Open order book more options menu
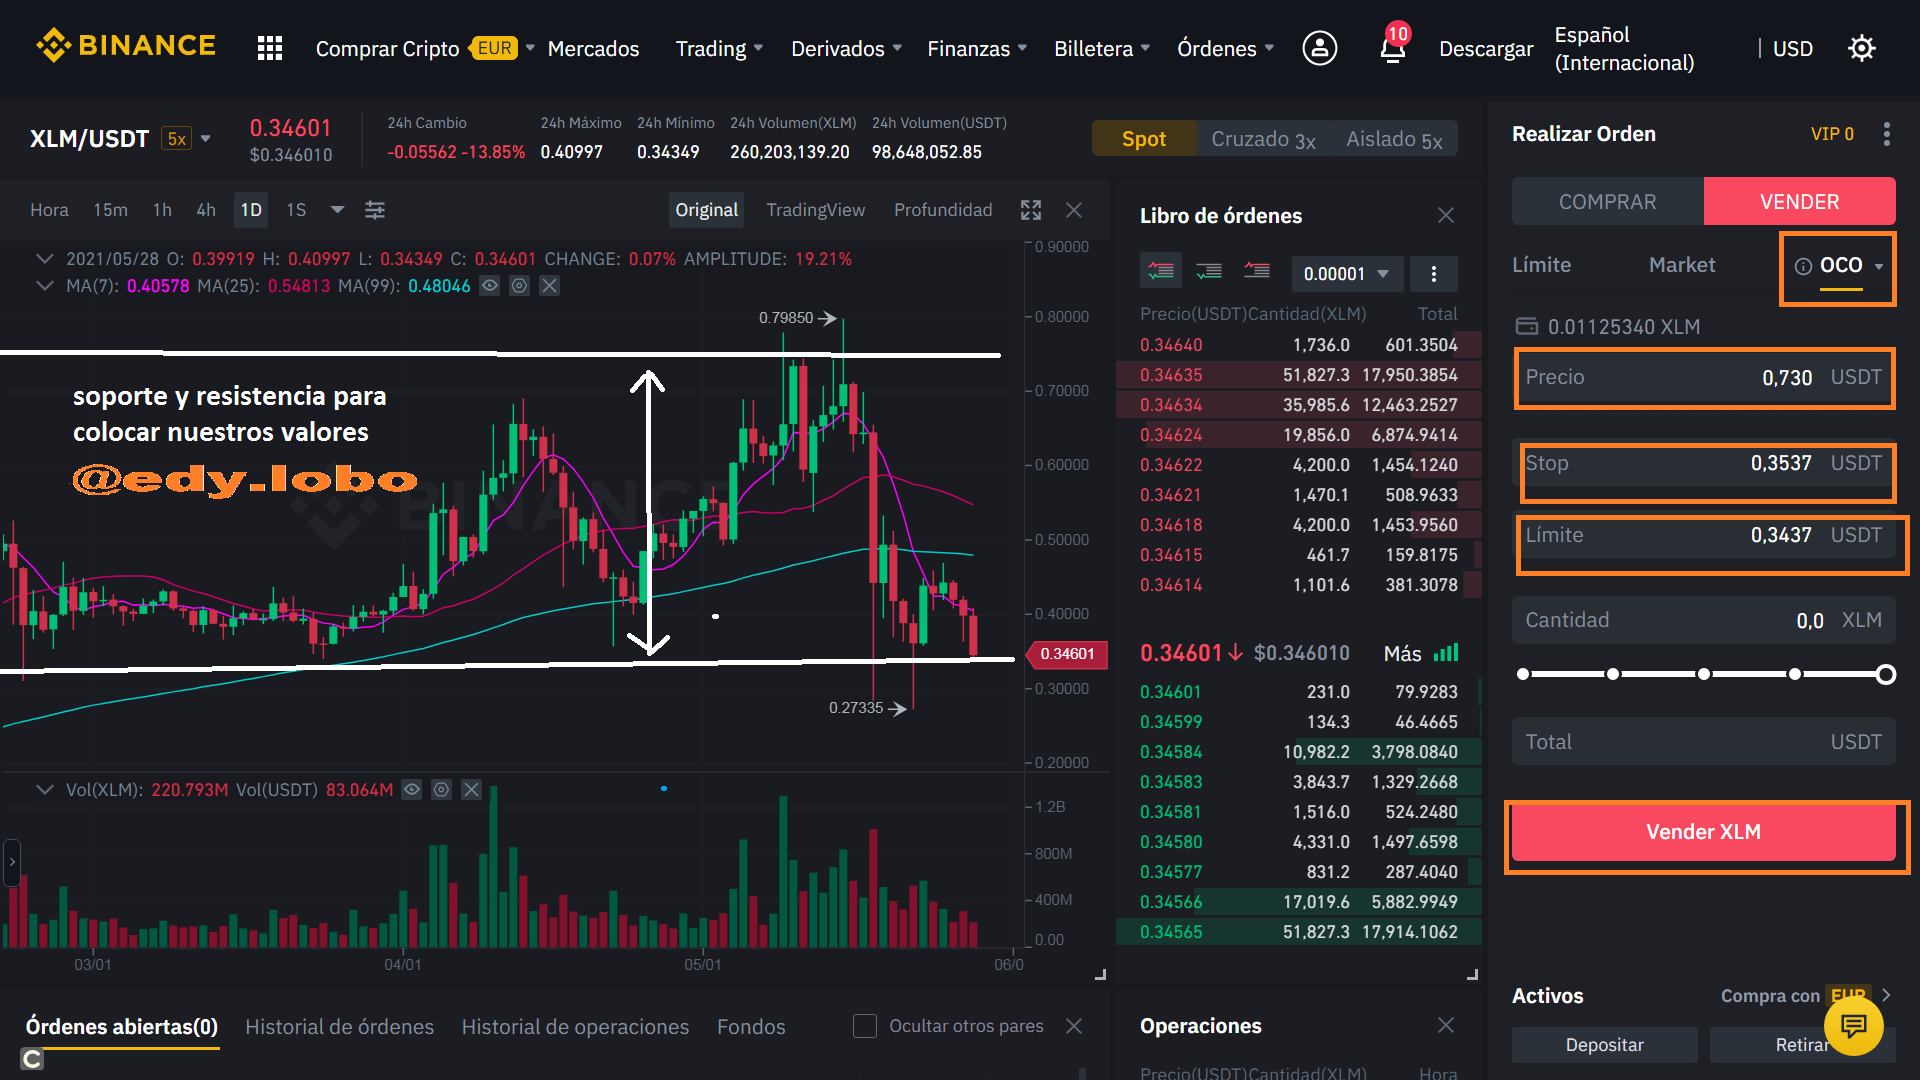 1434,274
